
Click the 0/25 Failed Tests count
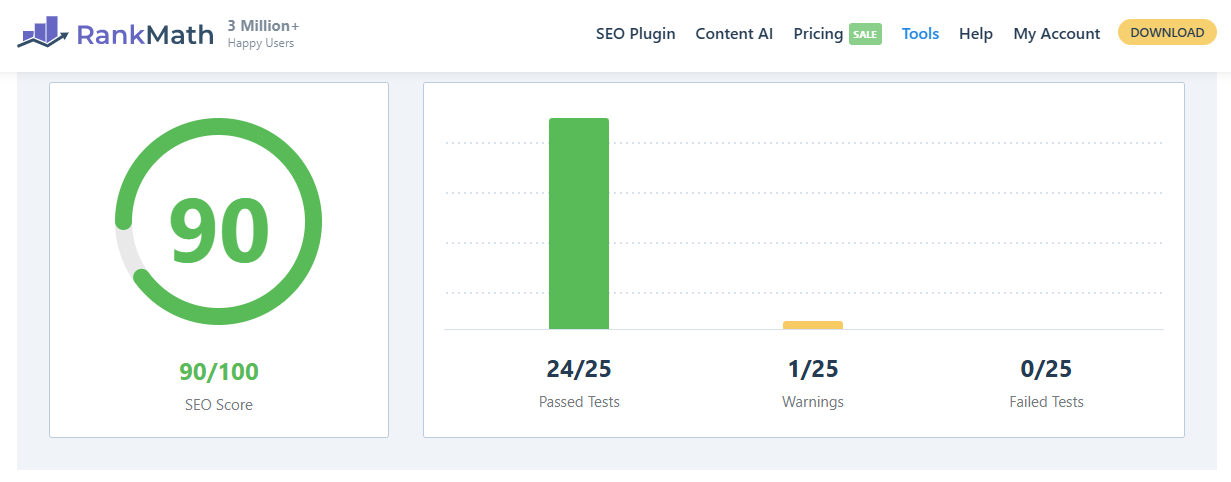coord(1046,368)
